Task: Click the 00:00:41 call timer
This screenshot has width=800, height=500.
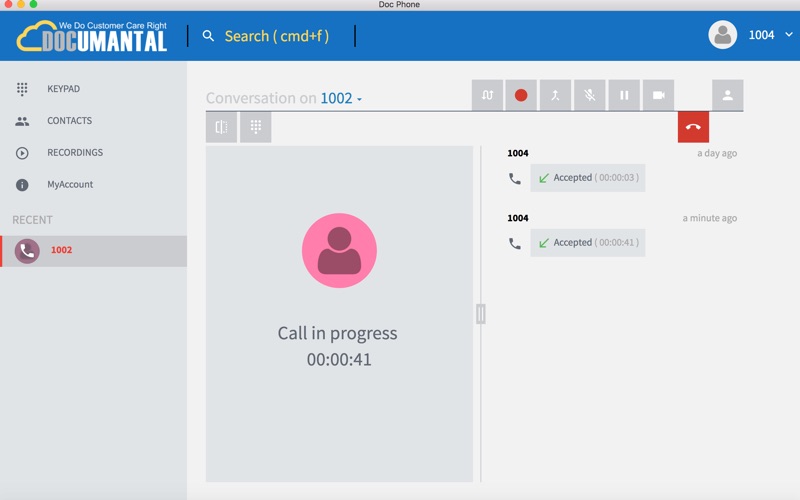Action: 339,360
